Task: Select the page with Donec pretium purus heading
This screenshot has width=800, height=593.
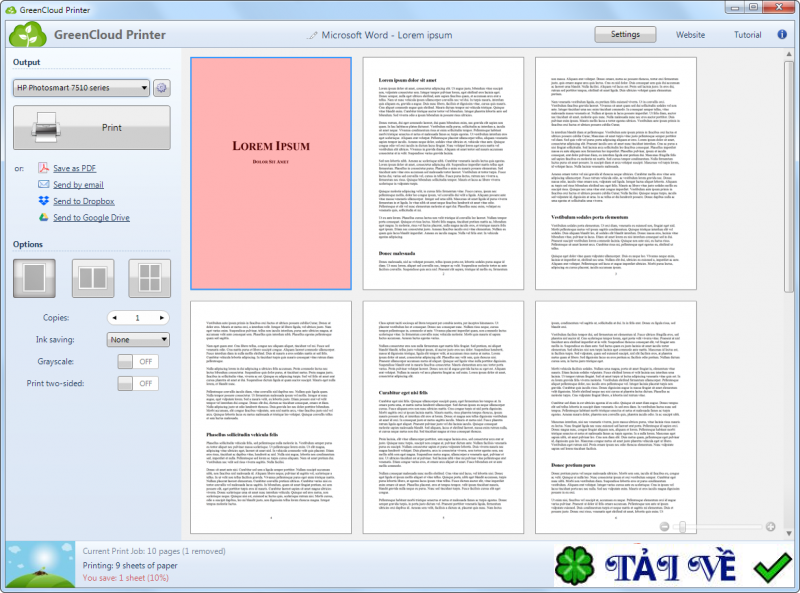Action: point(615,417)
